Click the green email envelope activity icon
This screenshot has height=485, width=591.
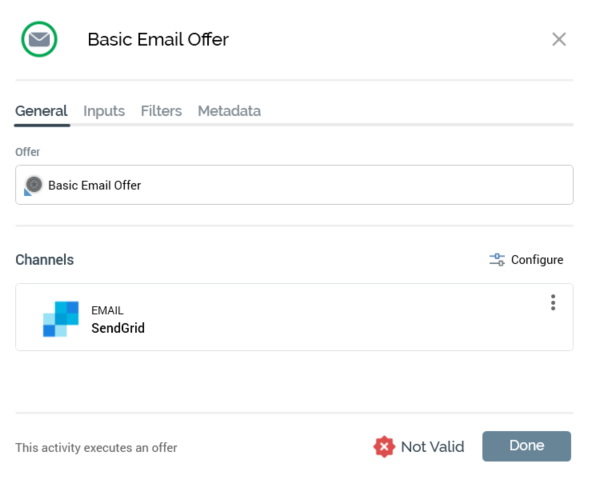(39, 39)
